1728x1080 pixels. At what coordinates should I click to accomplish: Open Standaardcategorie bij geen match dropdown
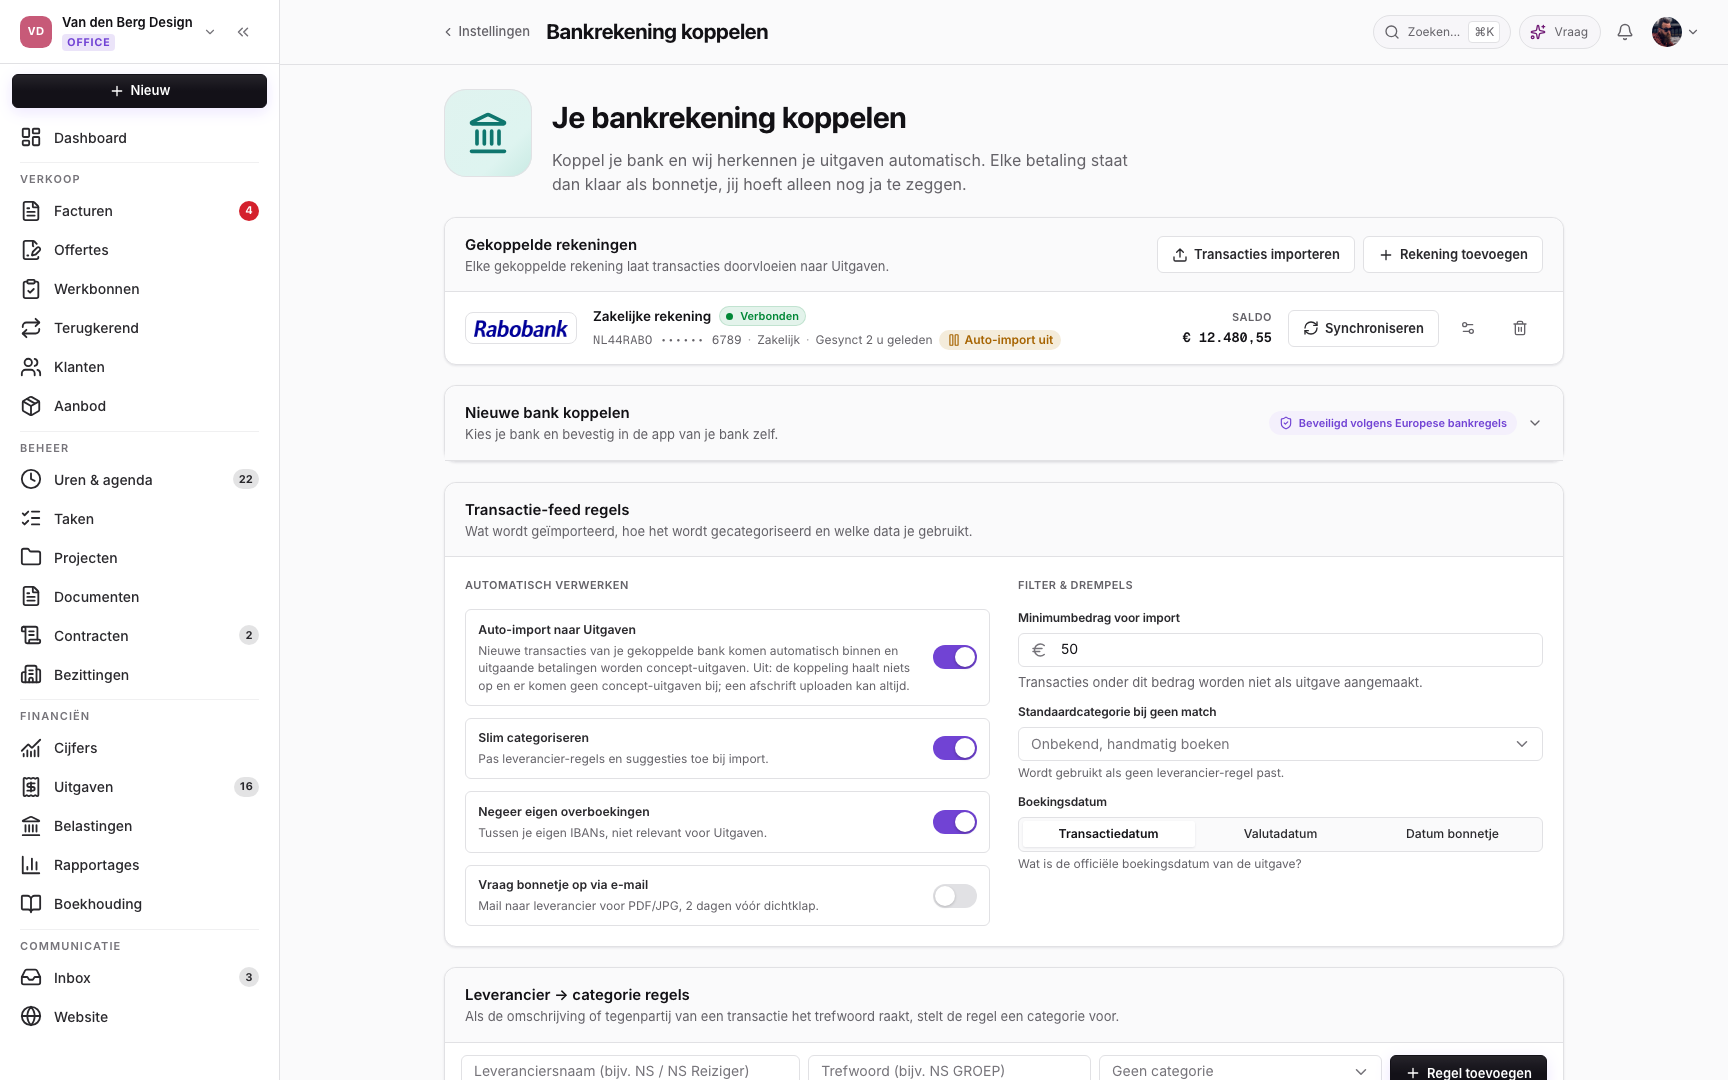pos(1280,744)
